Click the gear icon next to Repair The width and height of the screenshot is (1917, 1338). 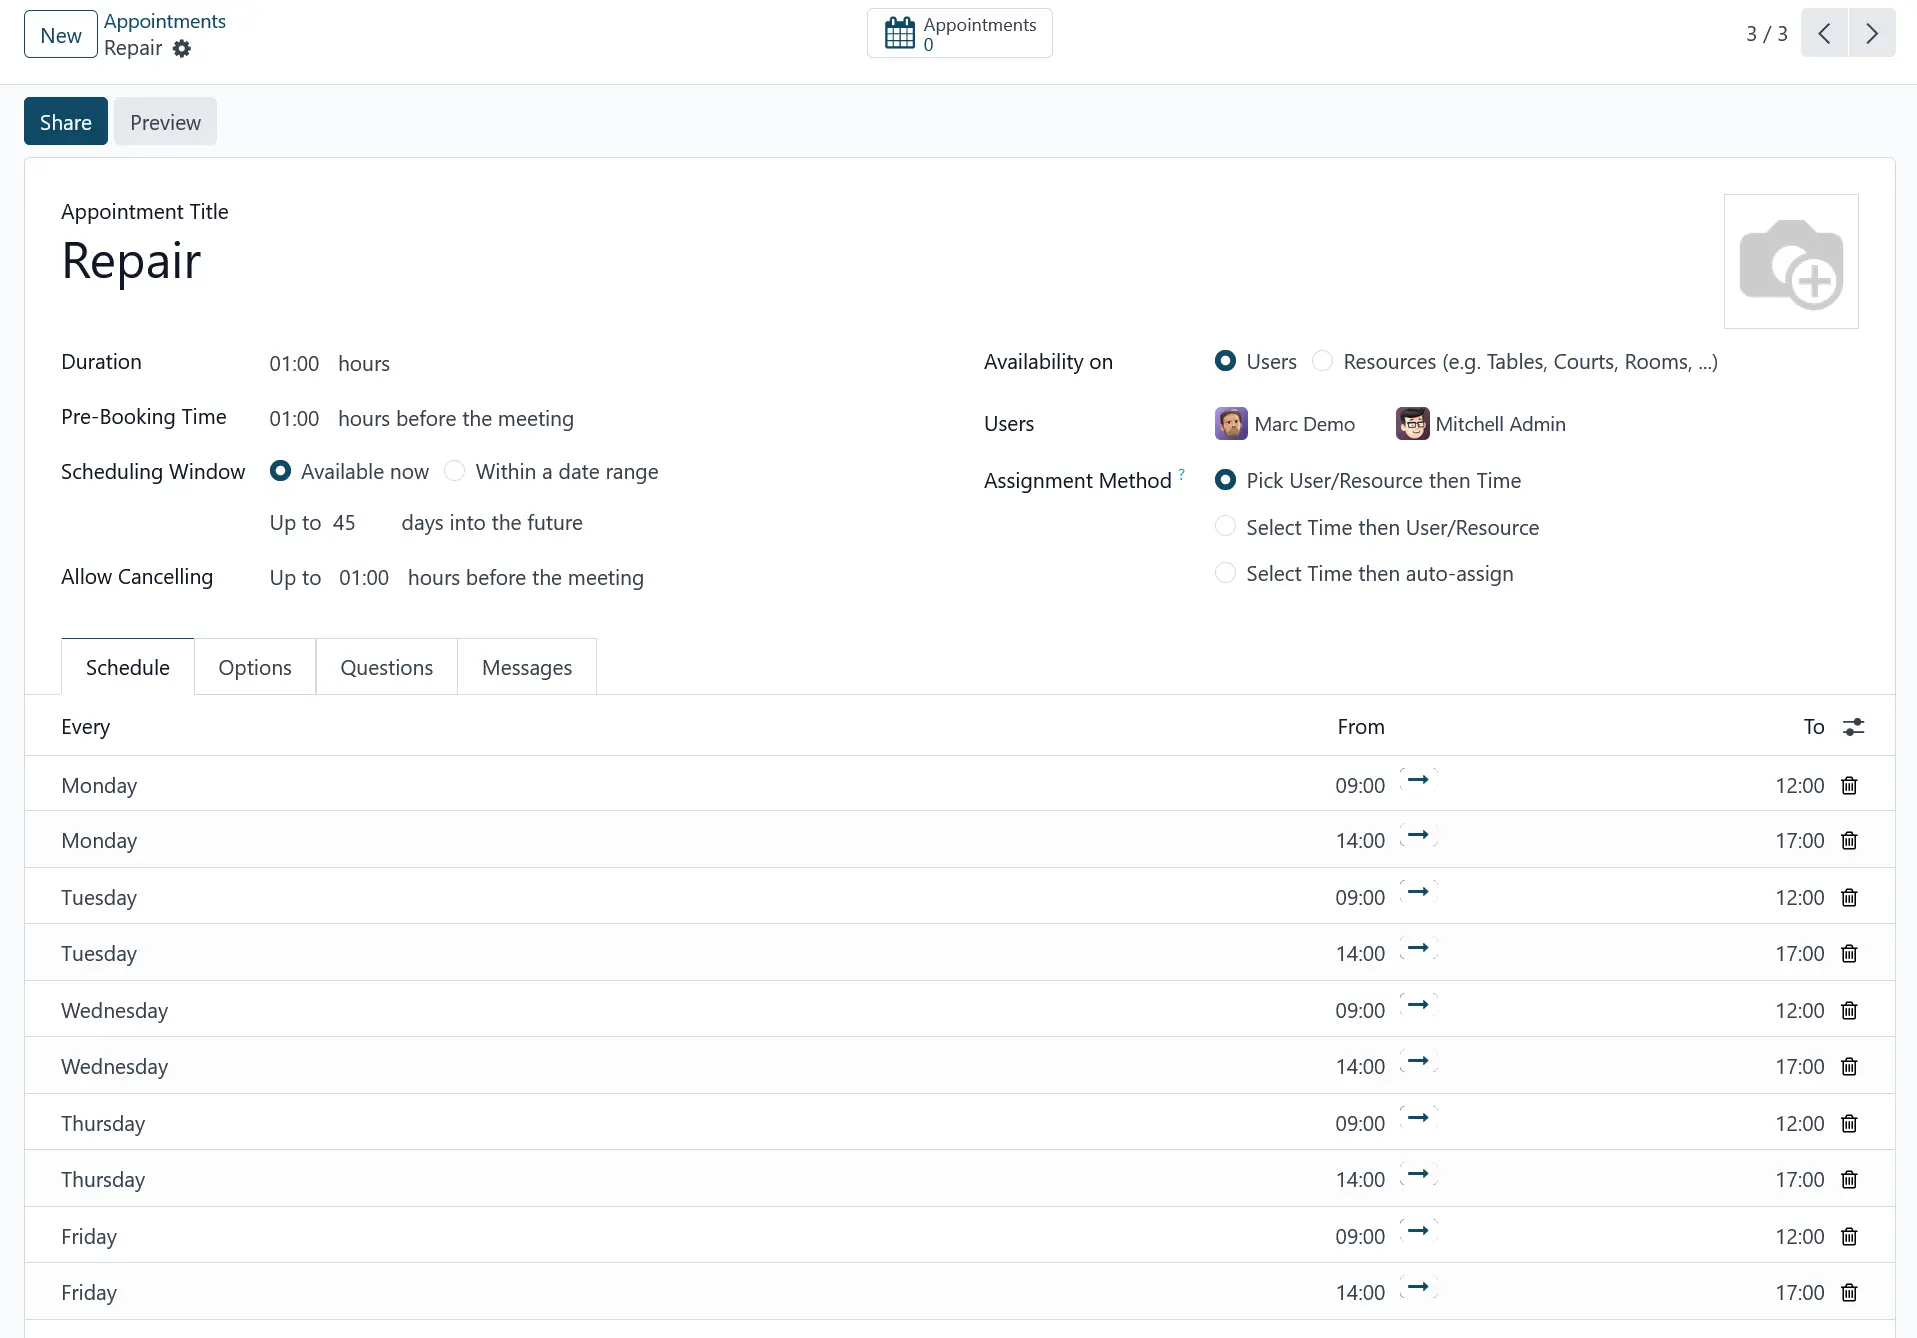[181, 49]
